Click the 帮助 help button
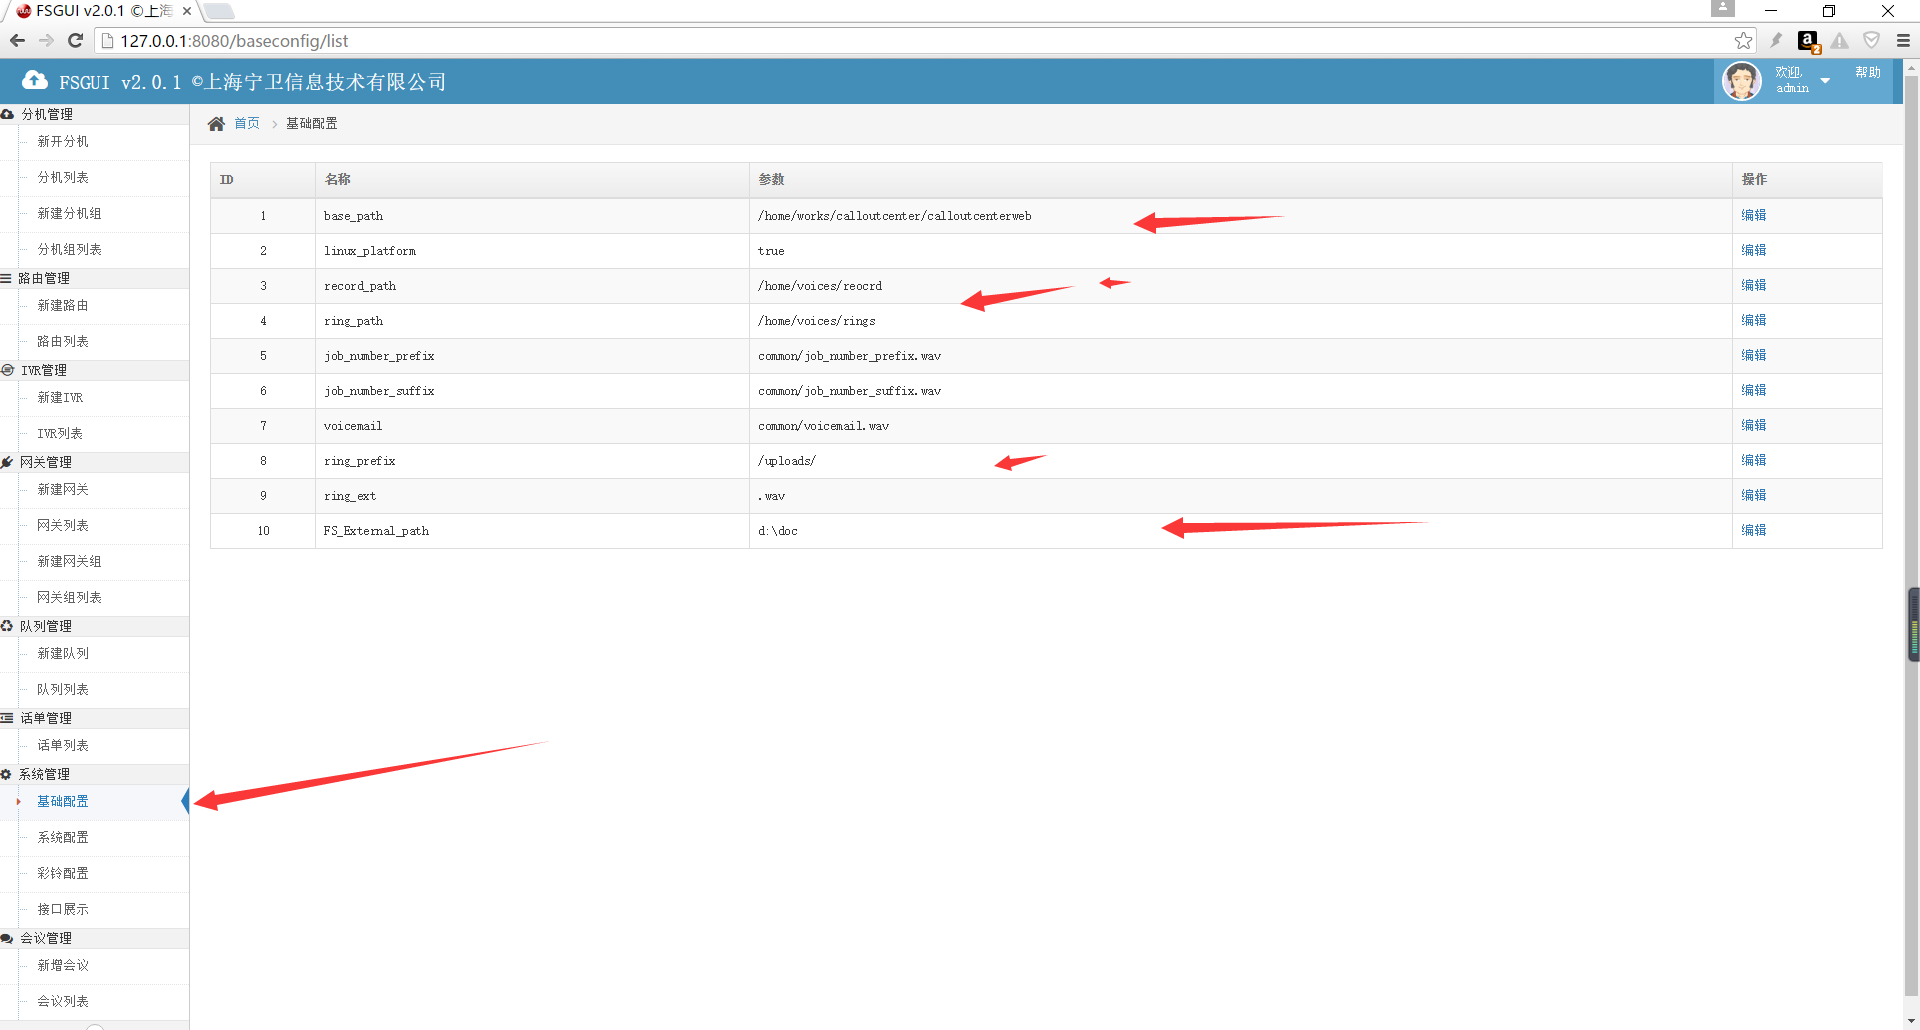This screenshot has height=1030, width=1920. coord(1867,73)
